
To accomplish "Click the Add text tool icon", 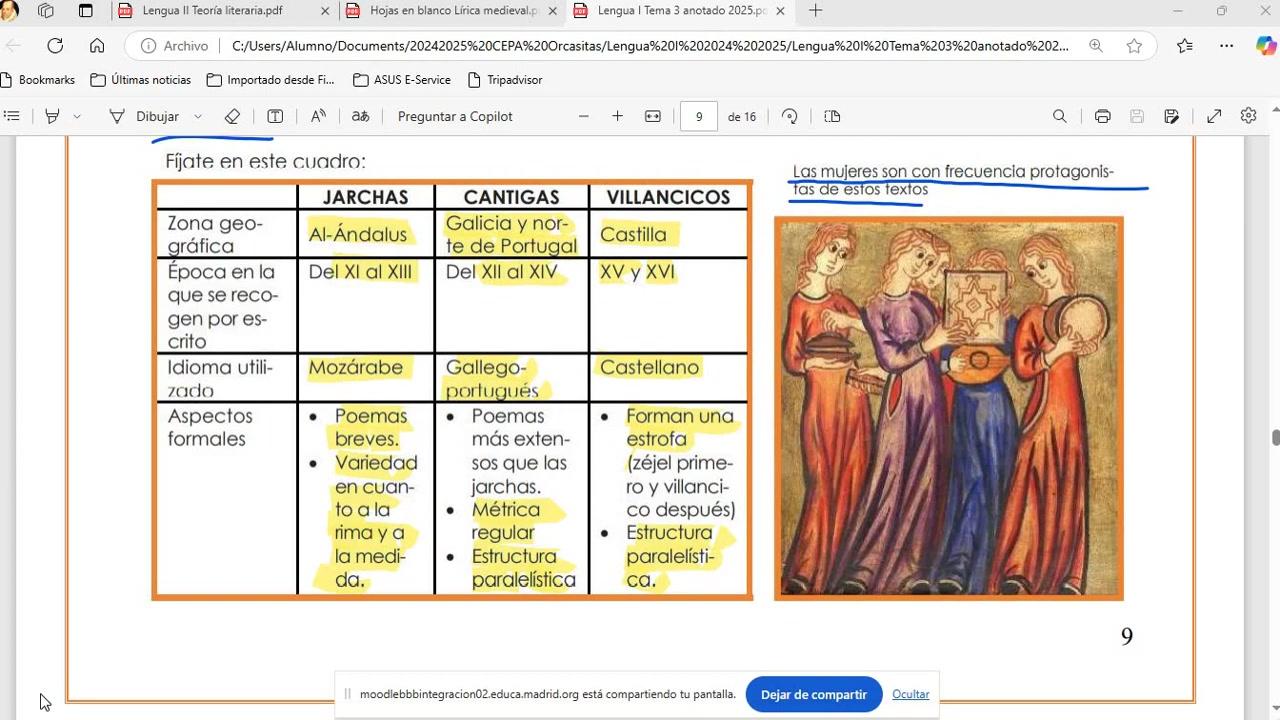I will click(275, 116).
